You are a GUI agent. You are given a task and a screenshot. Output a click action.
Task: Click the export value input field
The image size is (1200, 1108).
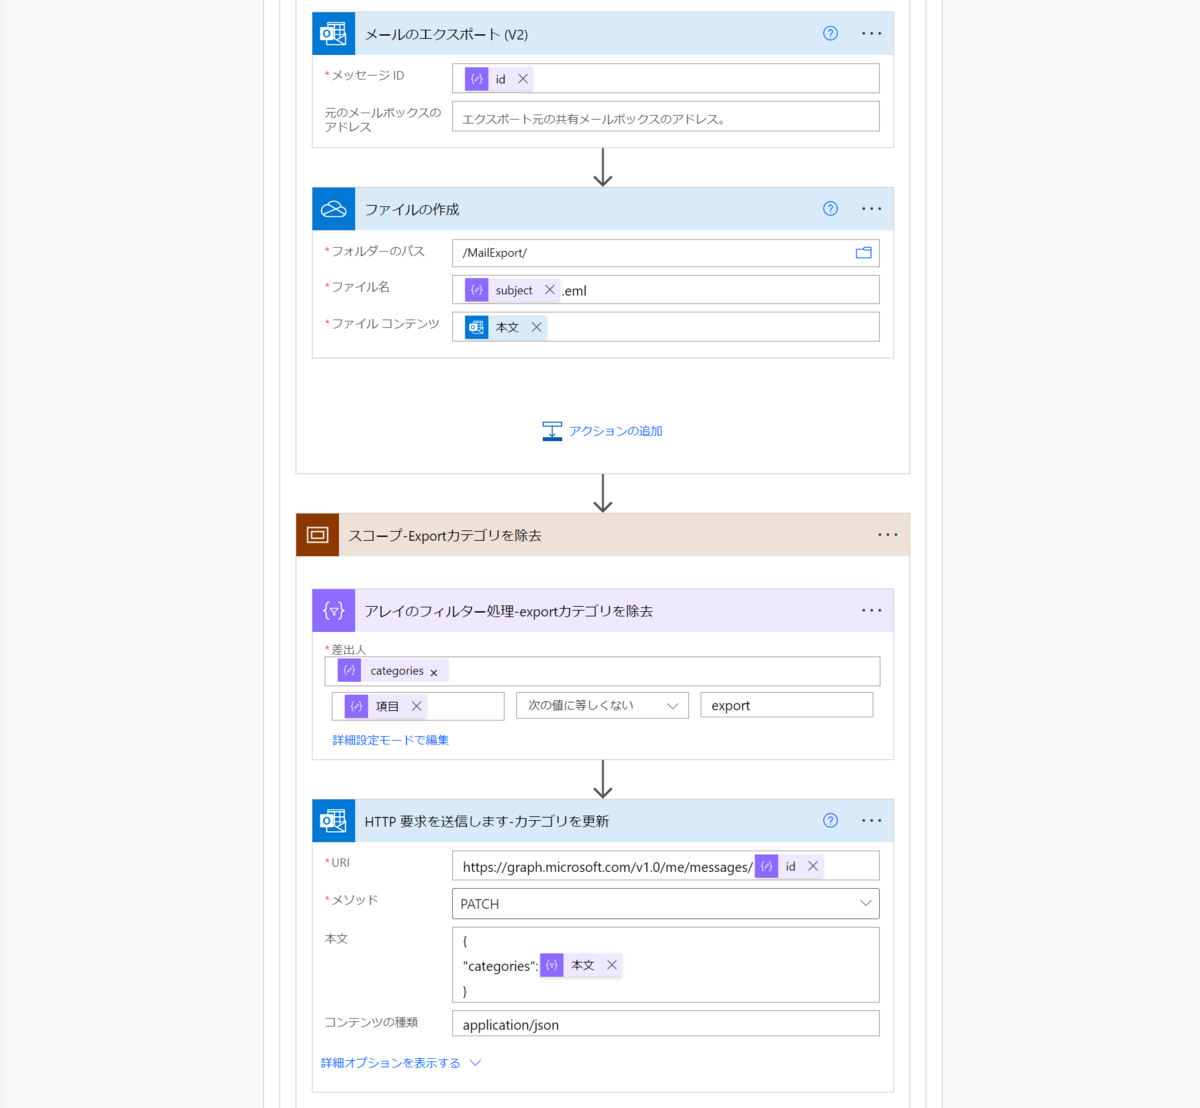tap(787, 705)
